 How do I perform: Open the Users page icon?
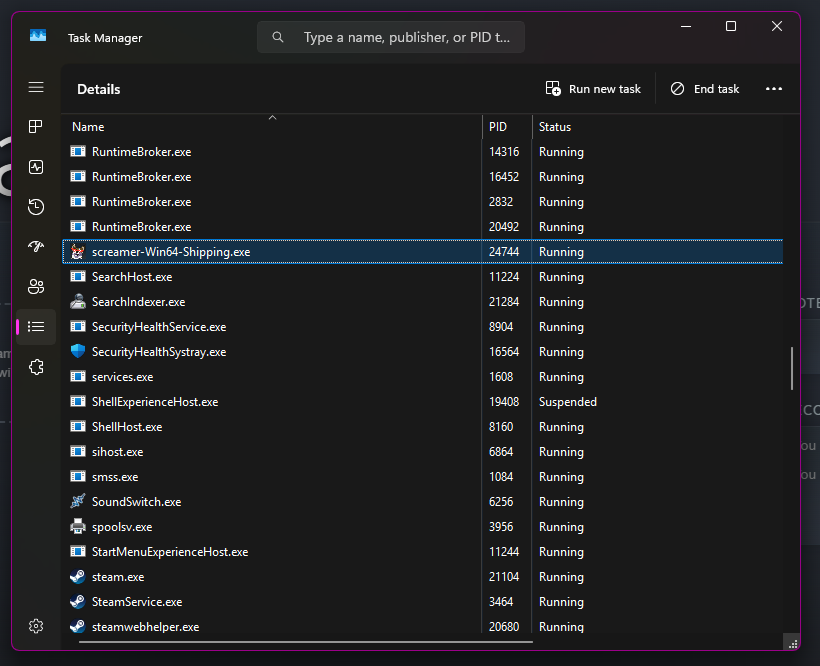click(36, 287)
